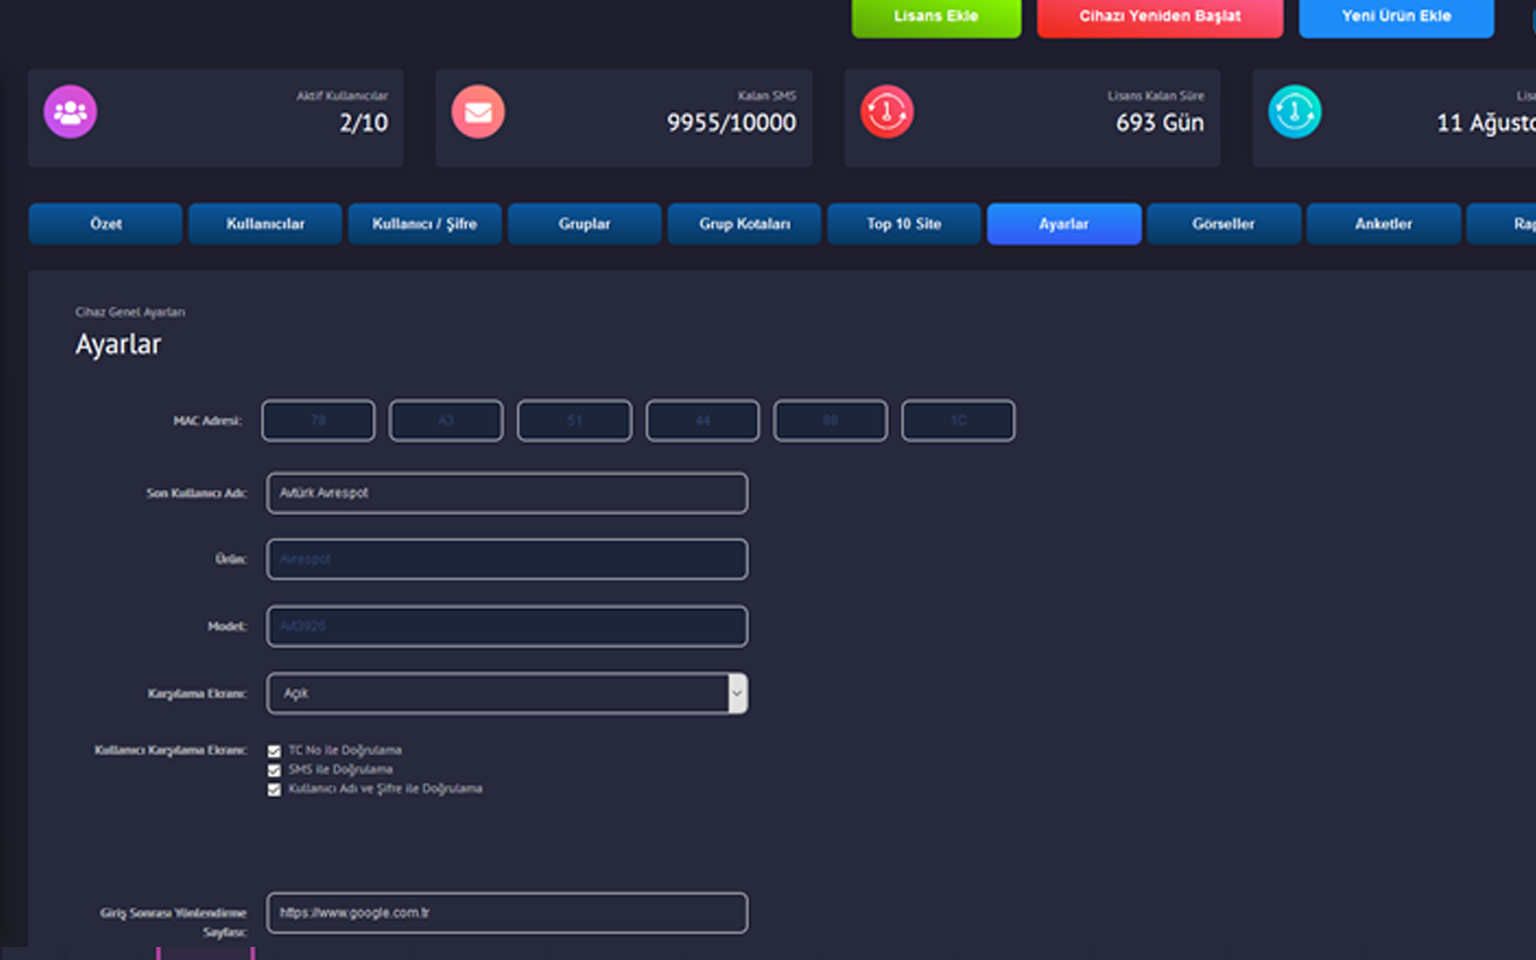1536x960 pixels.
Task: Open the Karşılama Ekranı dropdown
Action: (507, 693)
